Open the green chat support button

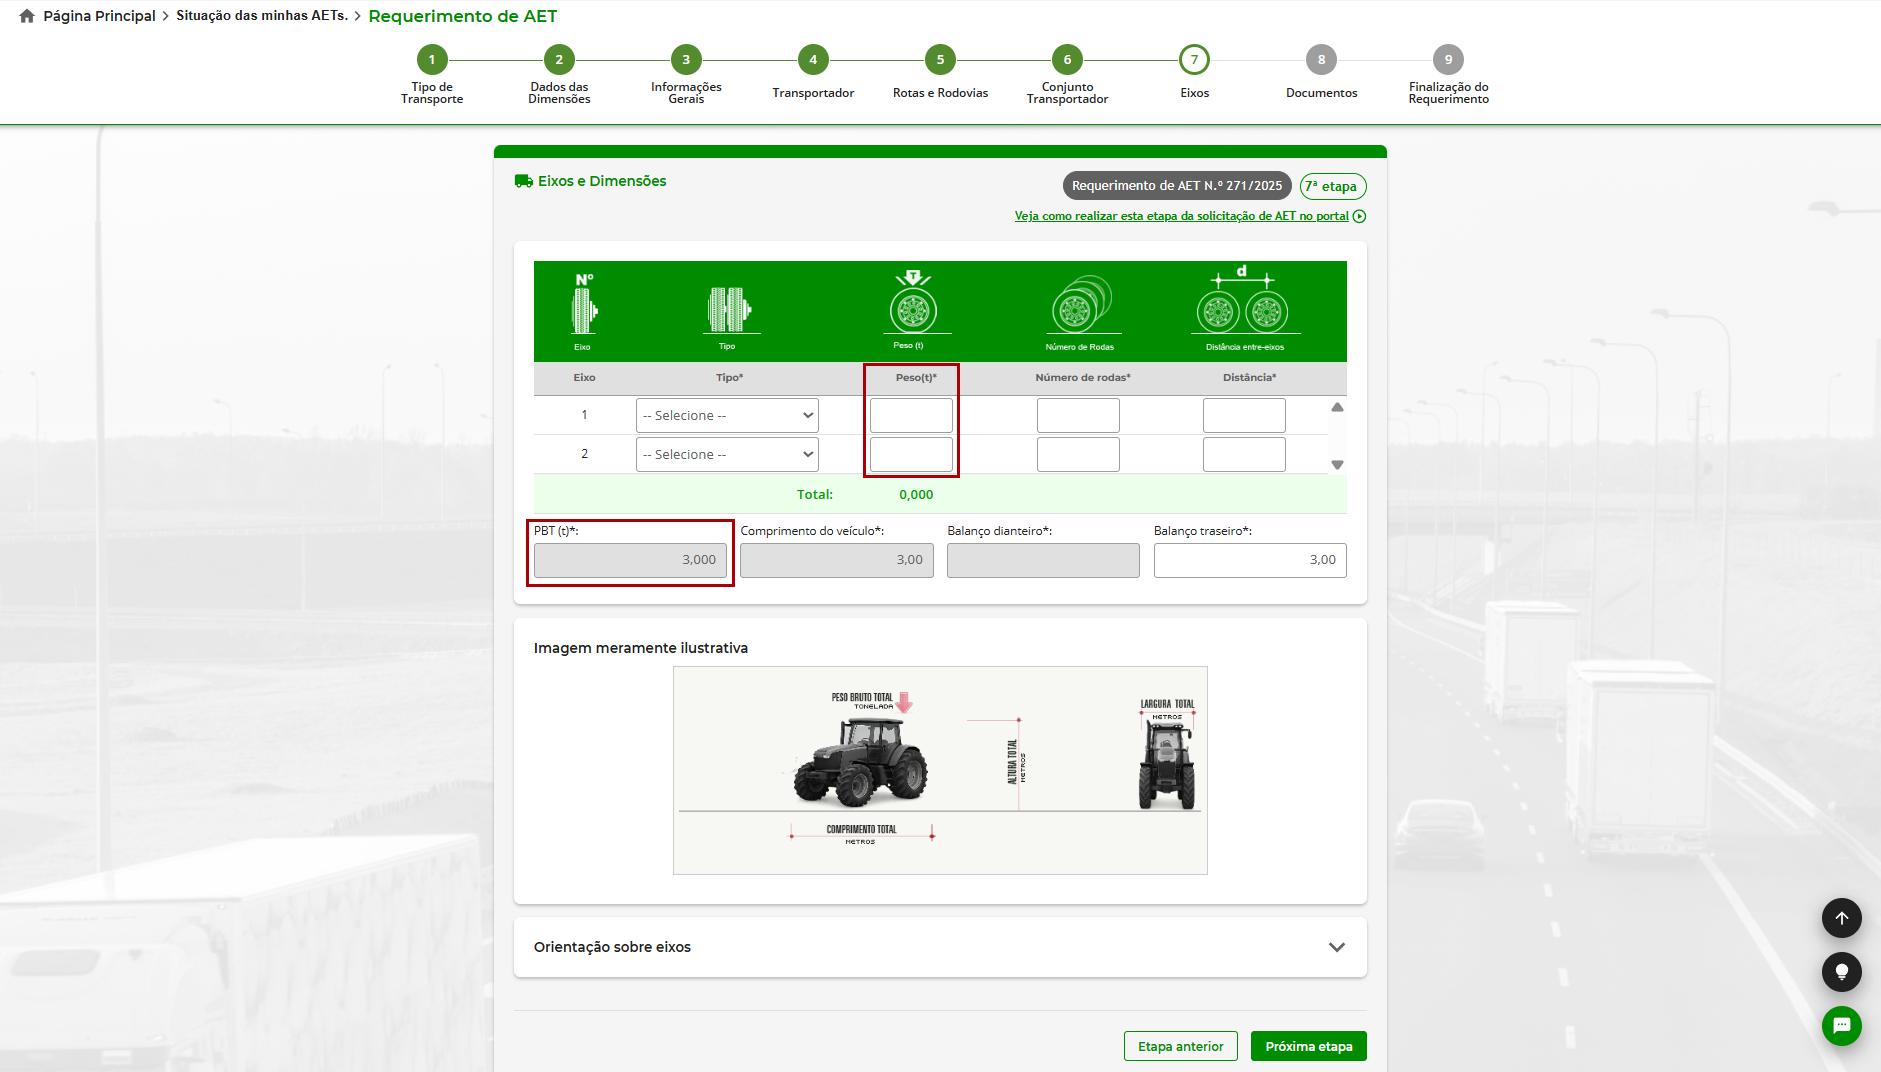click(x=1841, y=1026)
